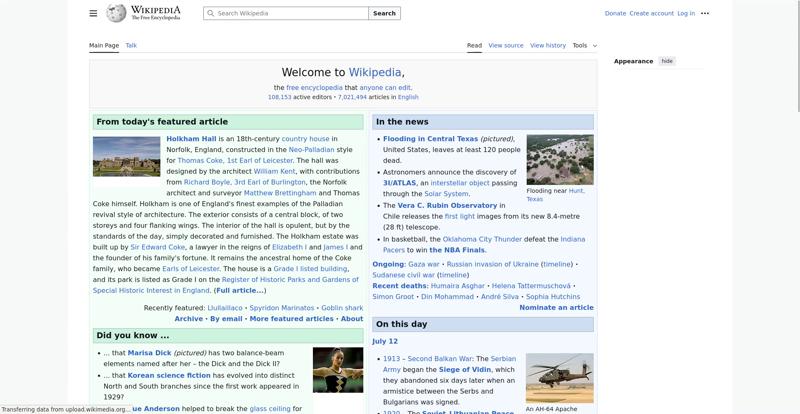800x414 pixels.
Task: Open the featured article Archive link
Action: pyautogui.click(x=189, y=319)
